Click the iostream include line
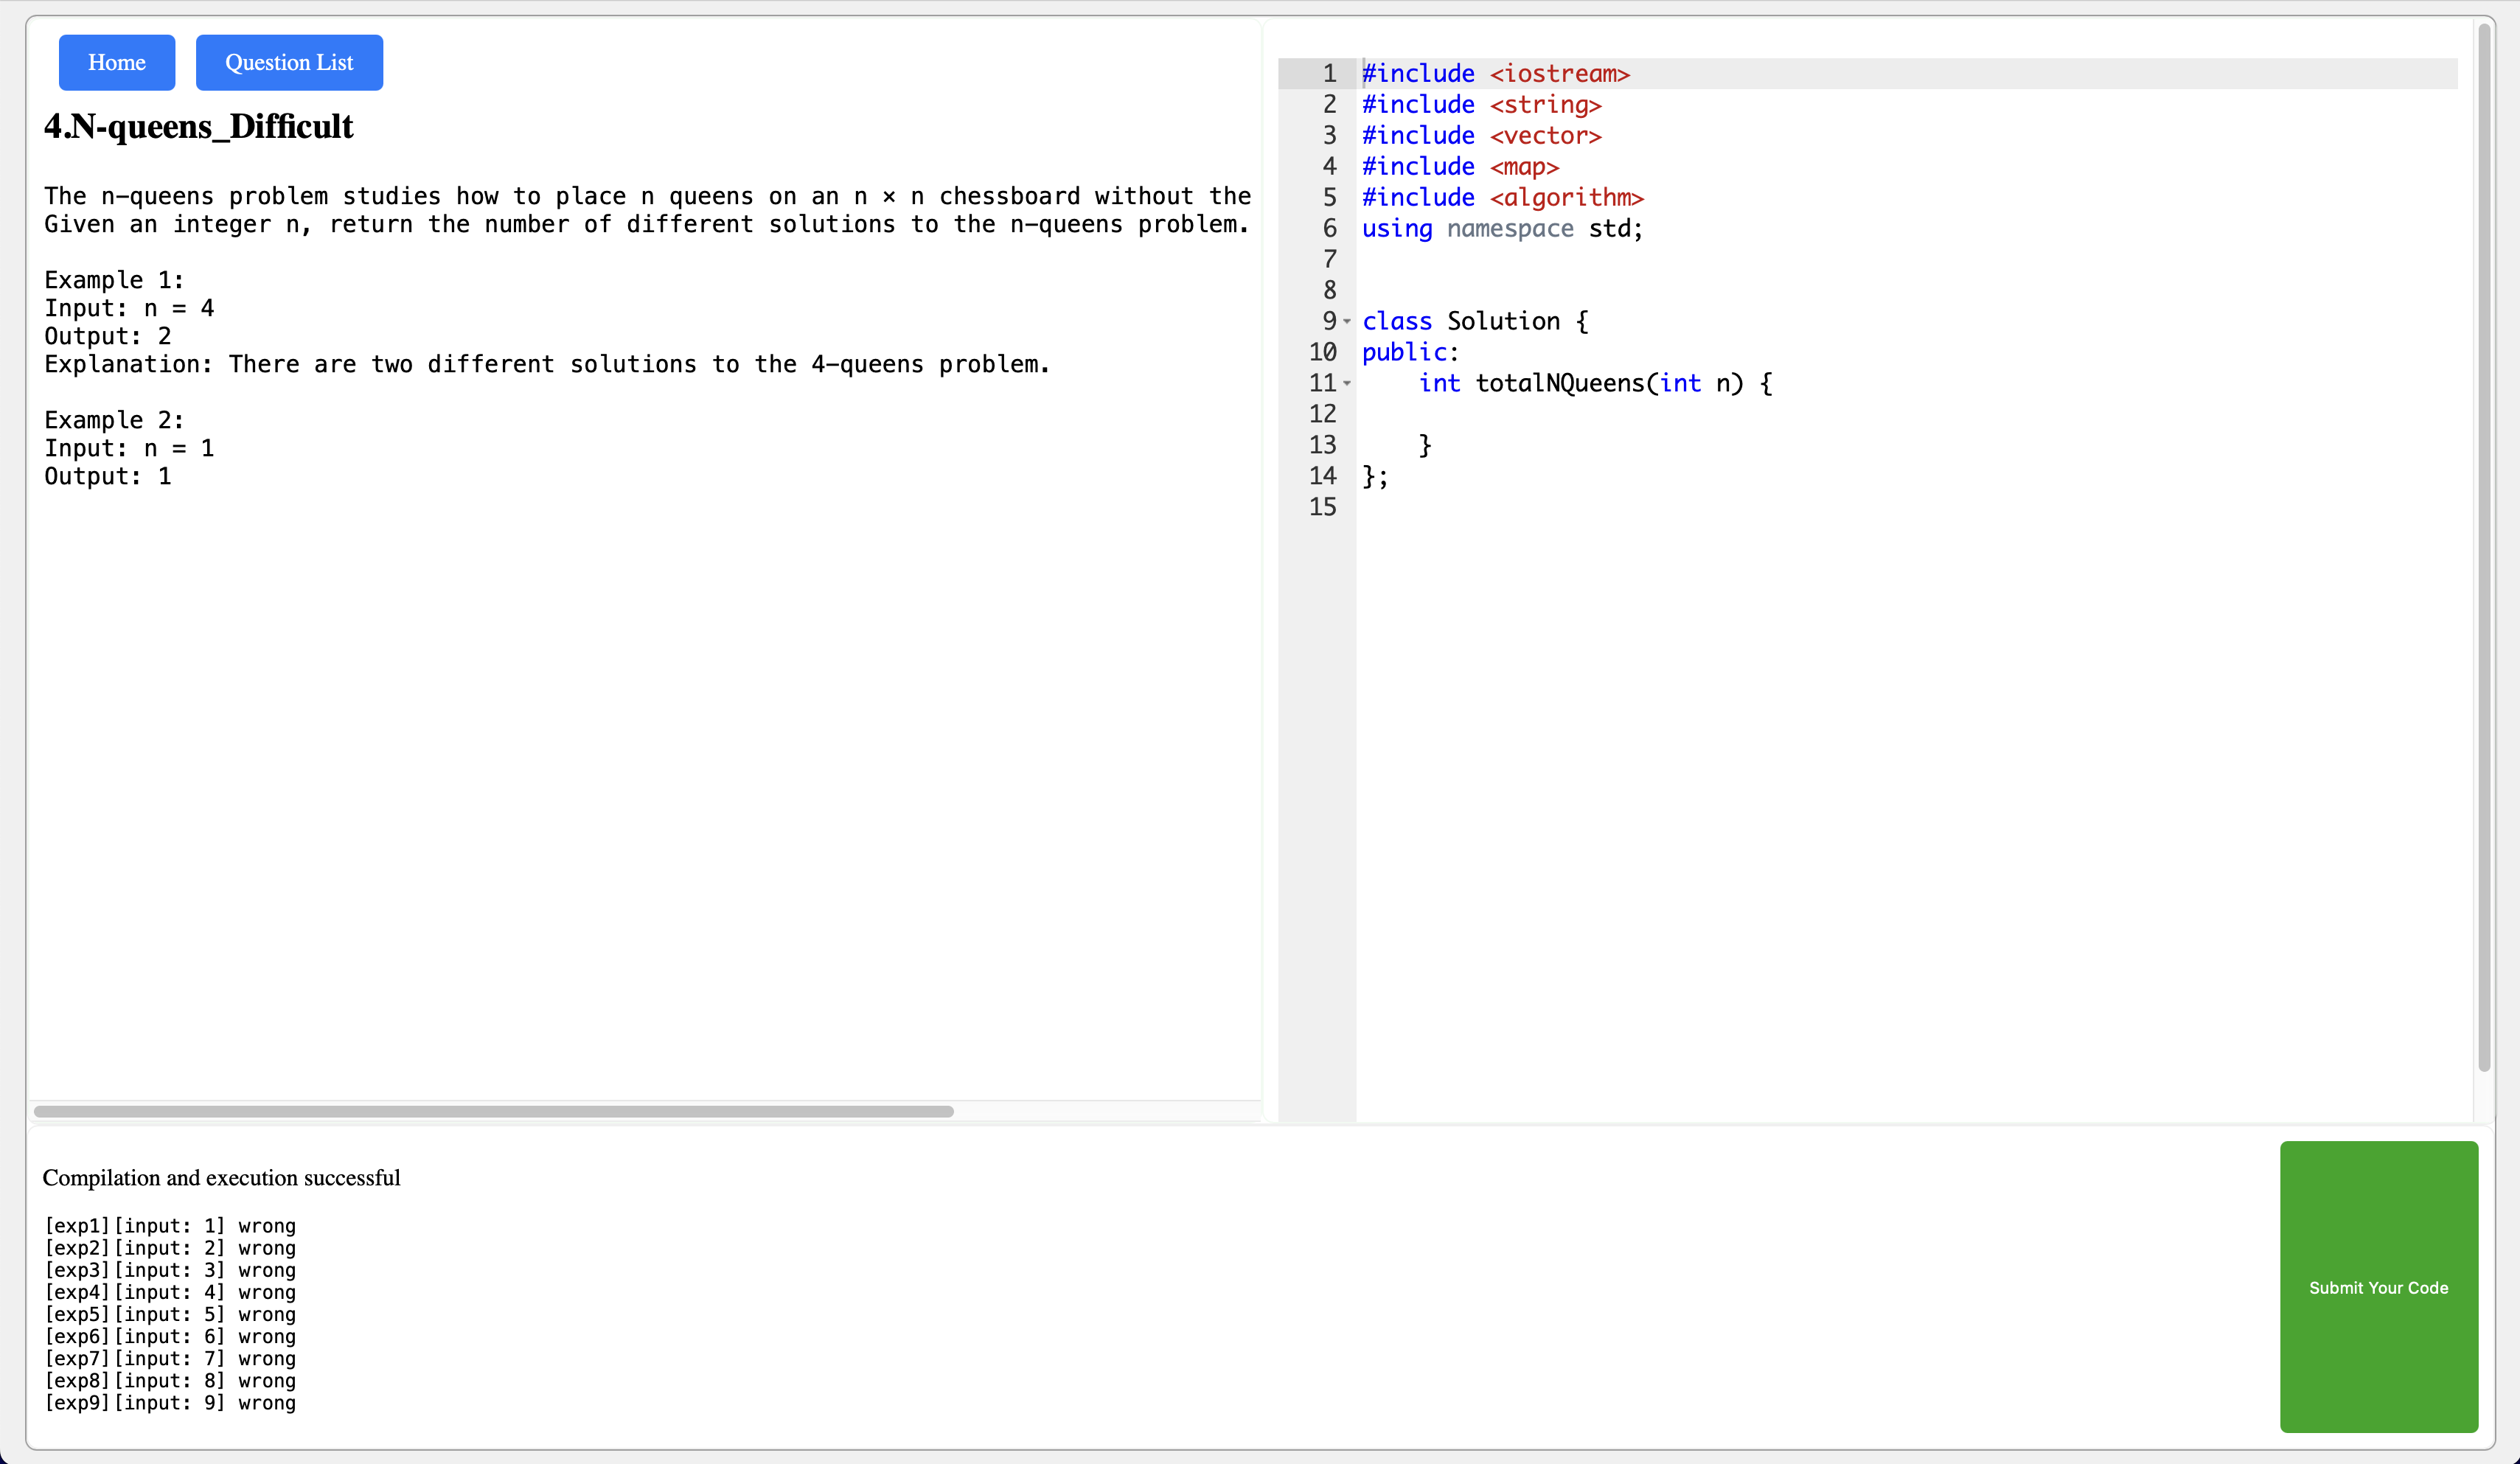This screenshot has height=1464, width=2520. pyautogui.click(x=1495, y=74)
